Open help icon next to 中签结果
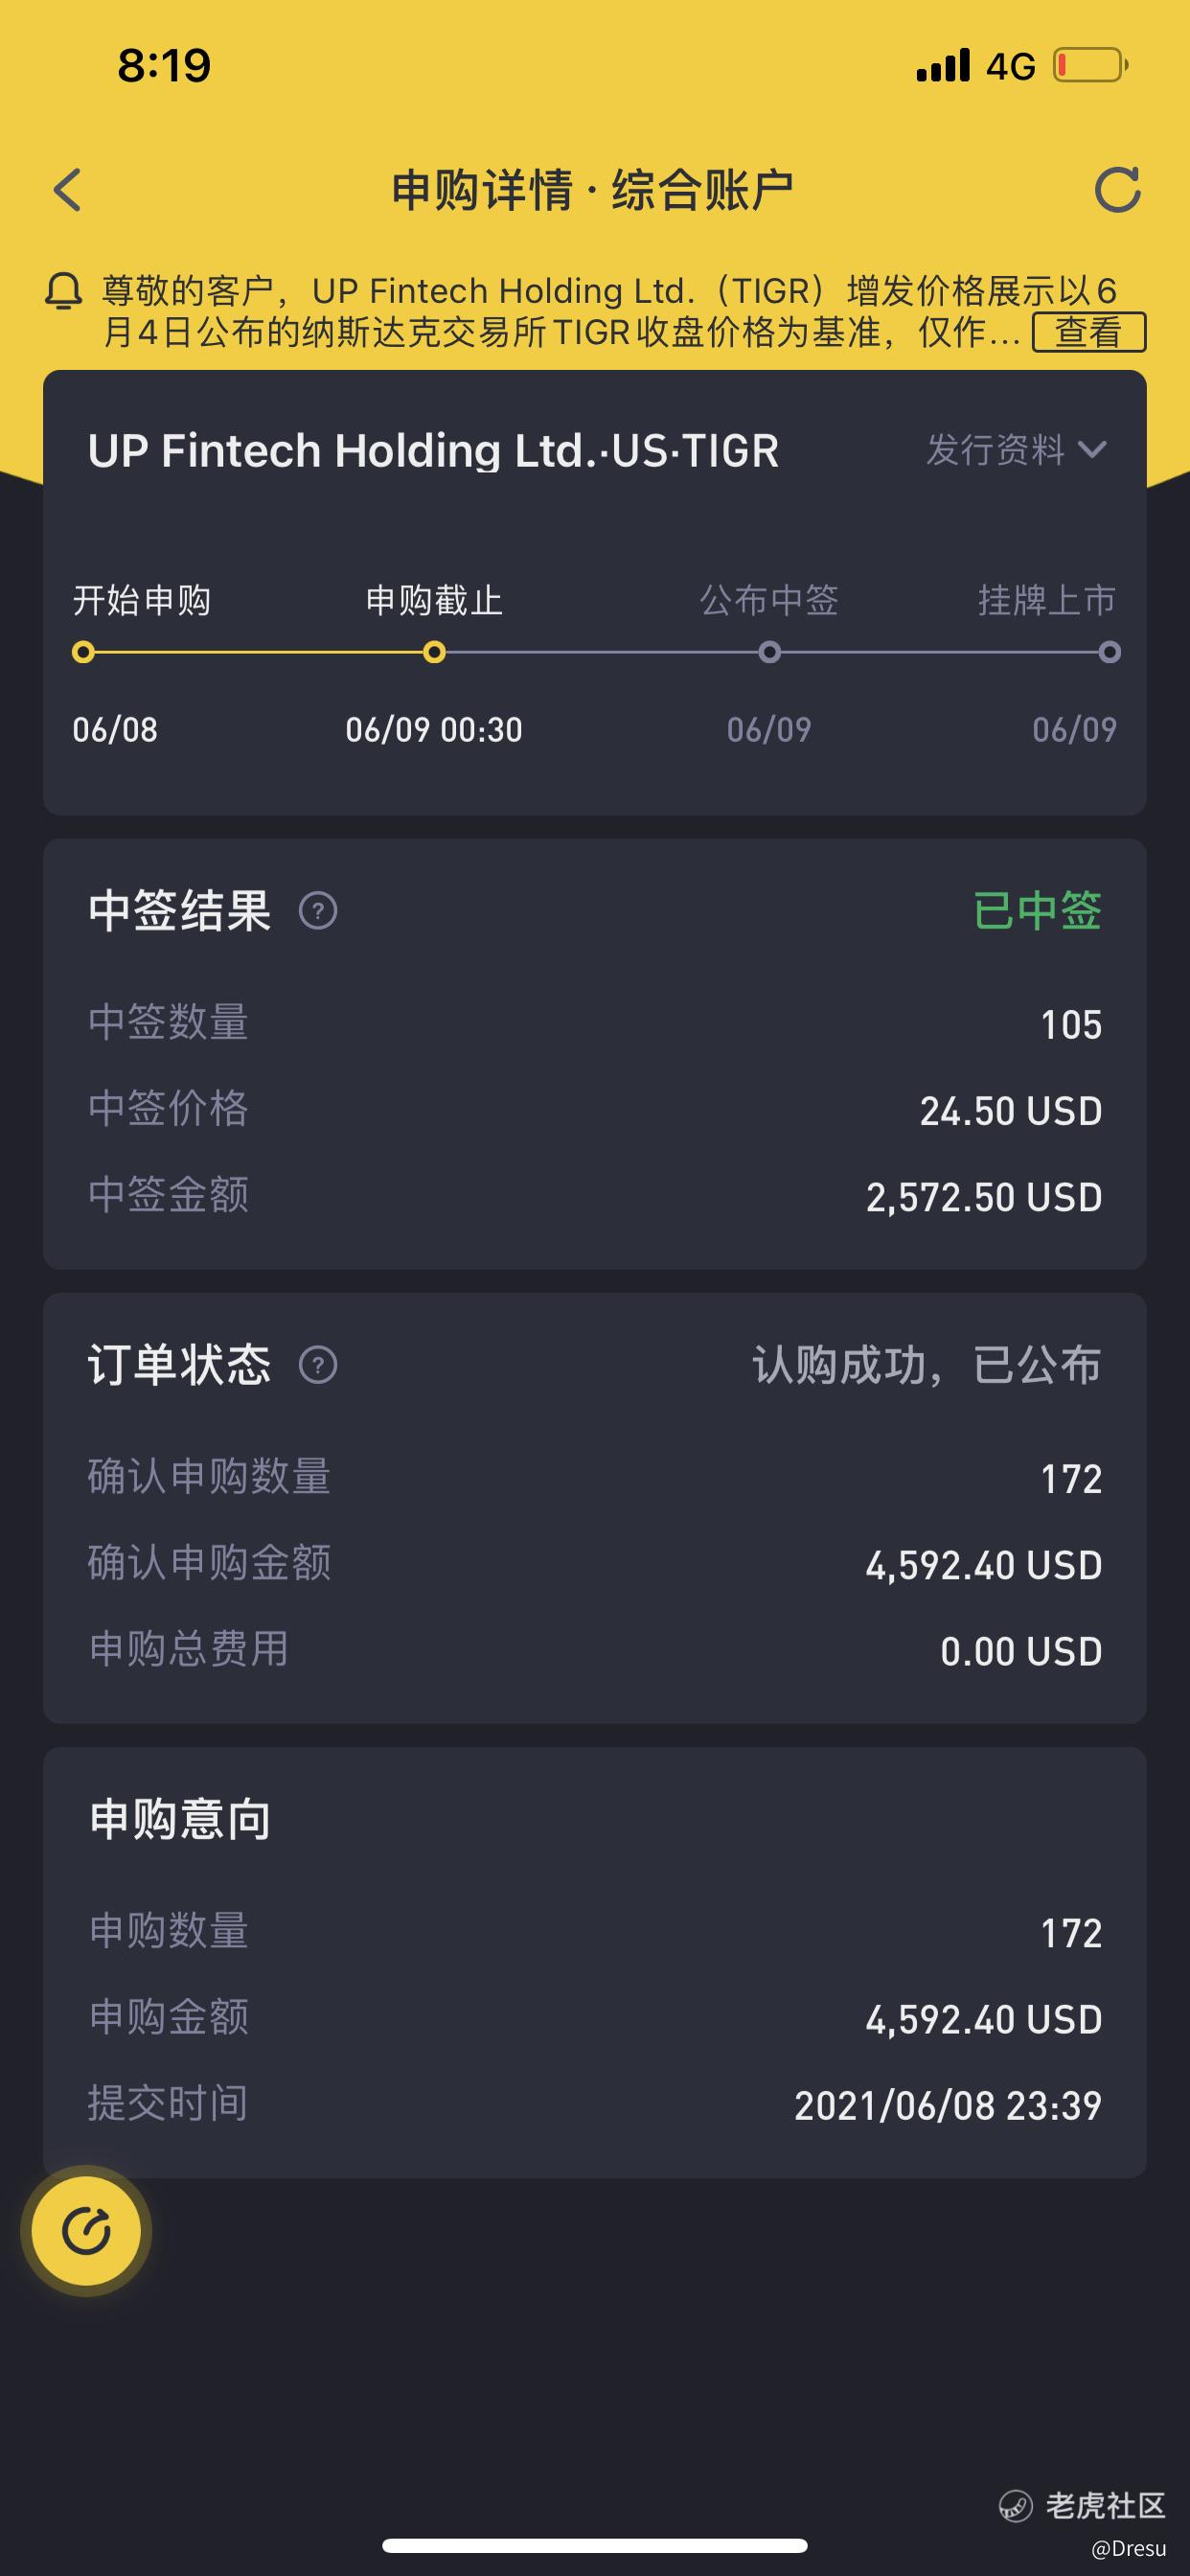This screenshot has width=1190, height=2576. click(318, 911)
